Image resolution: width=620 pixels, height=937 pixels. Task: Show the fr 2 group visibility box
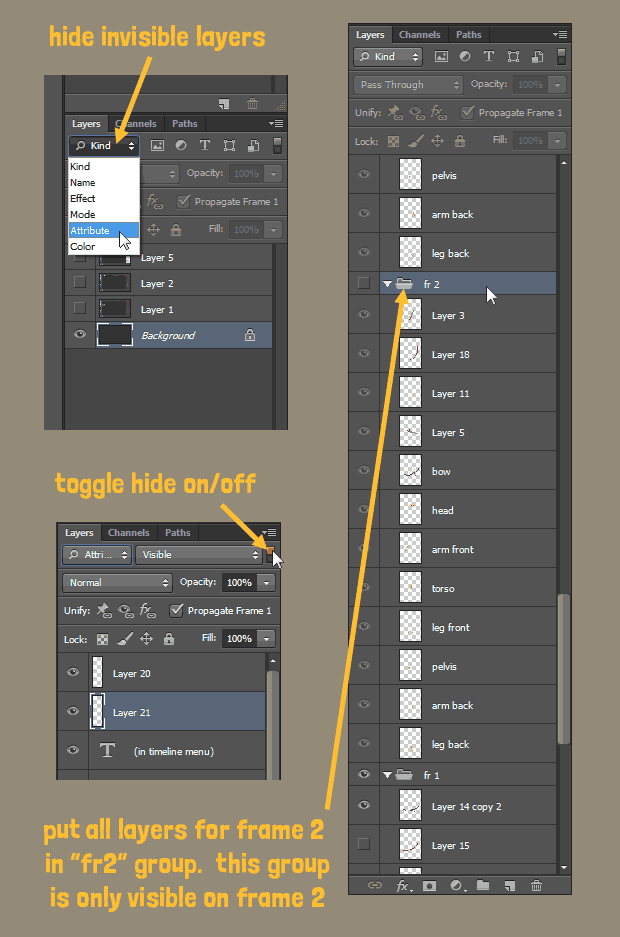pos(364,284)
